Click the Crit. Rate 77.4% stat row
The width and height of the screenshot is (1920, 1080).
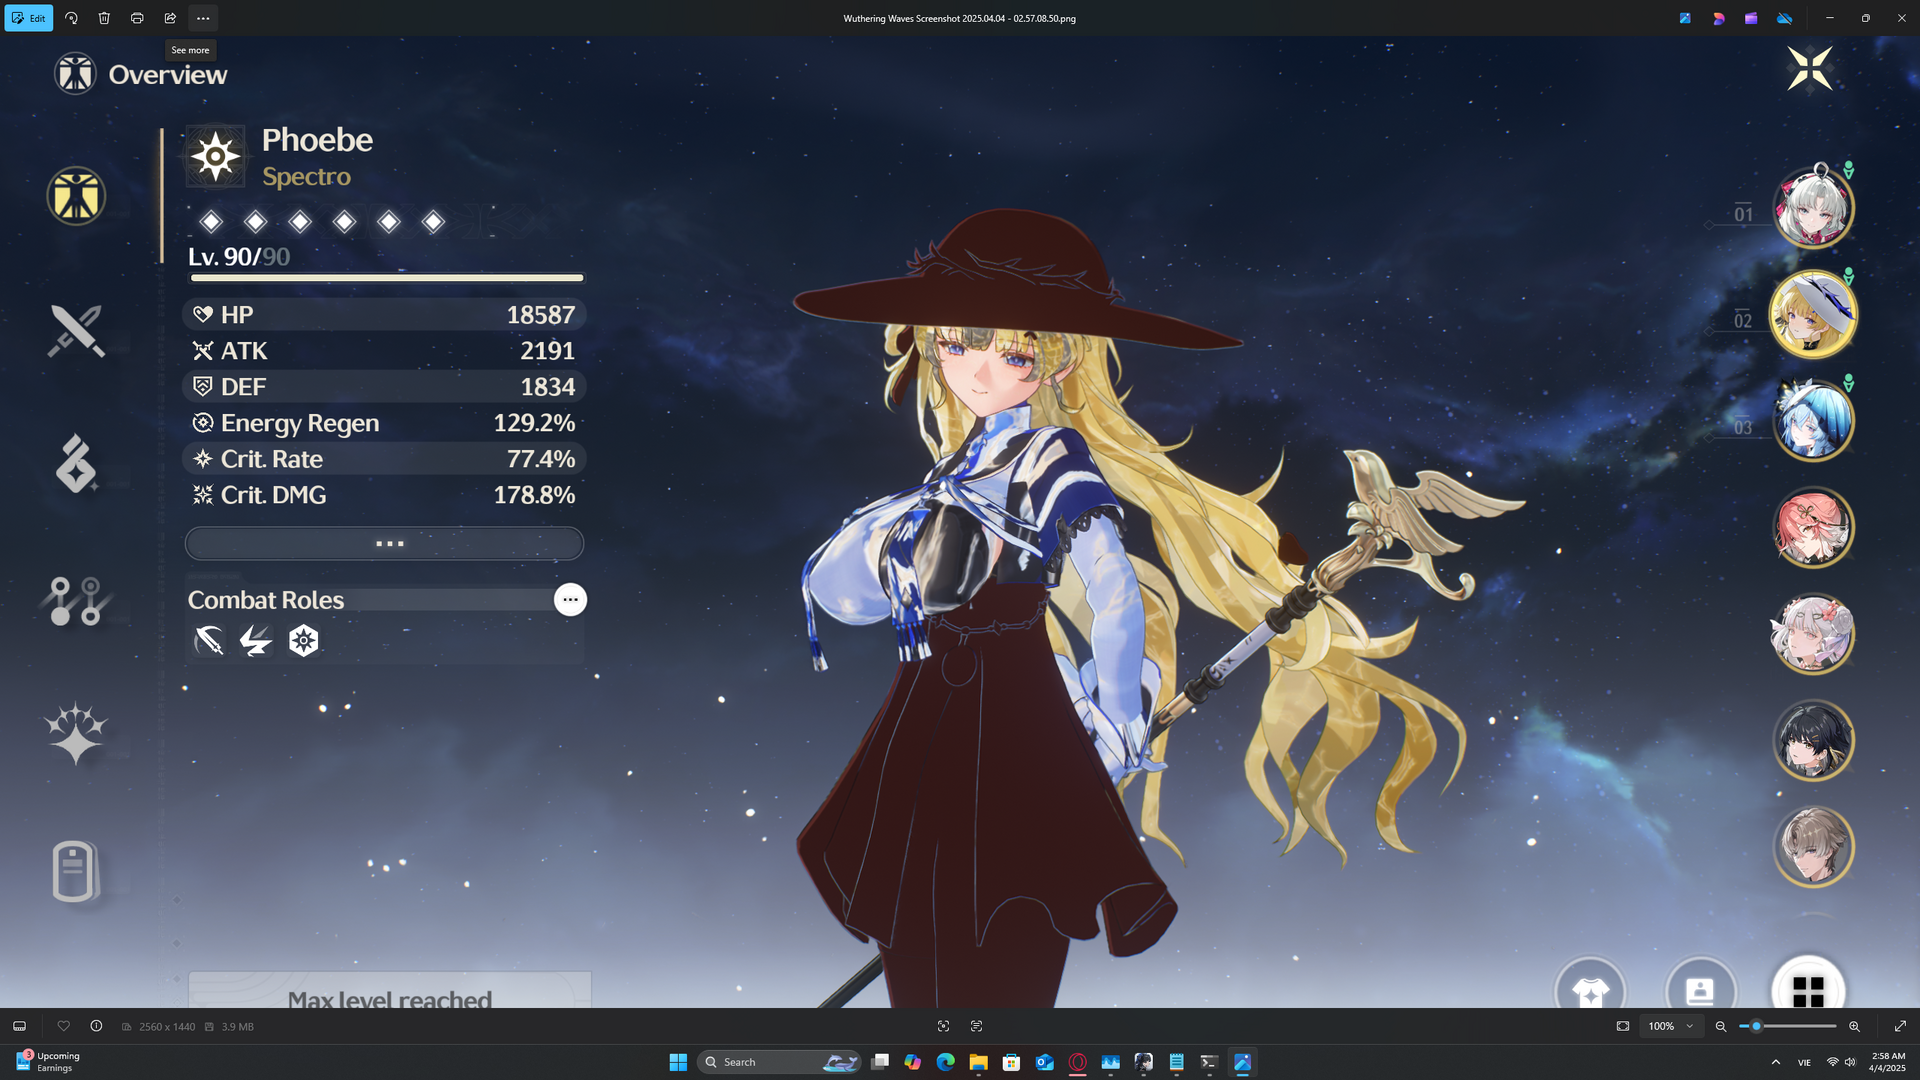[385, 459]
